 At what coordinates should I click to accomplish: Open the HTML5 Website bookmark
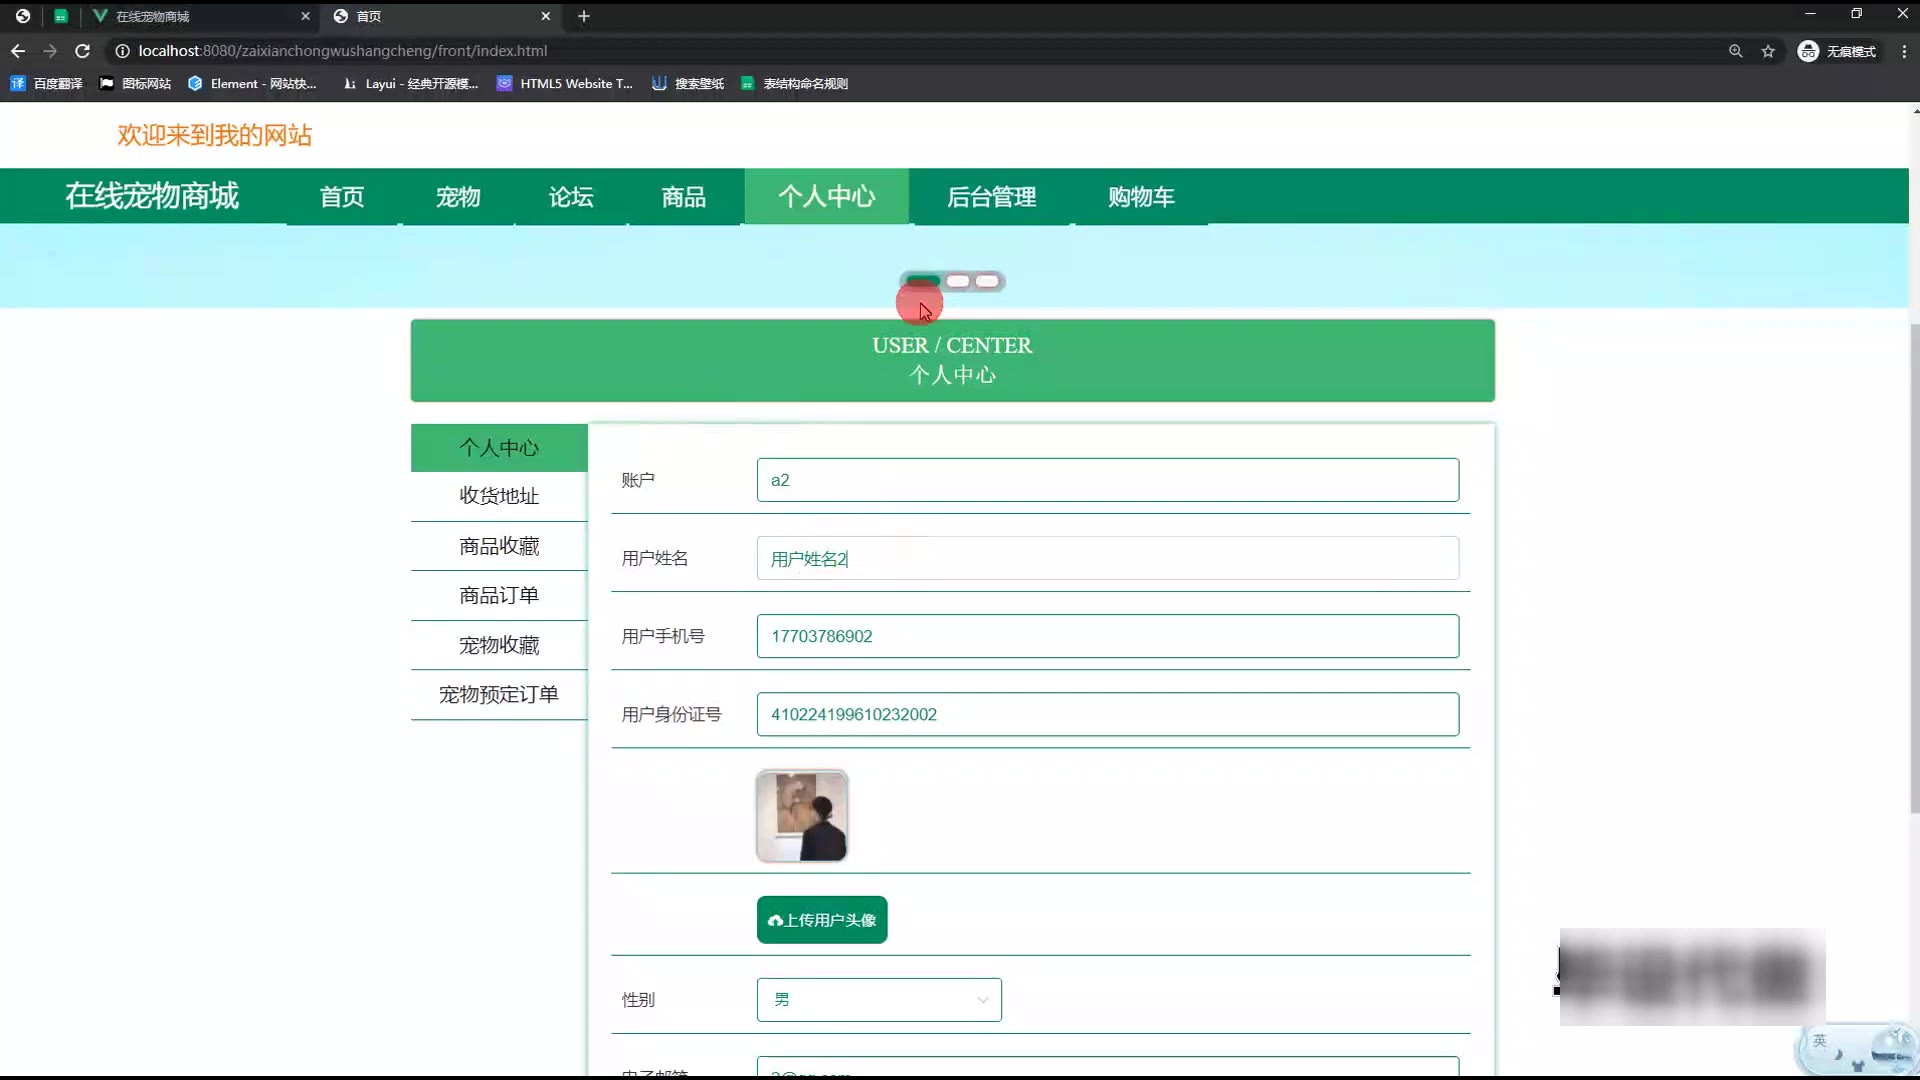565,84
